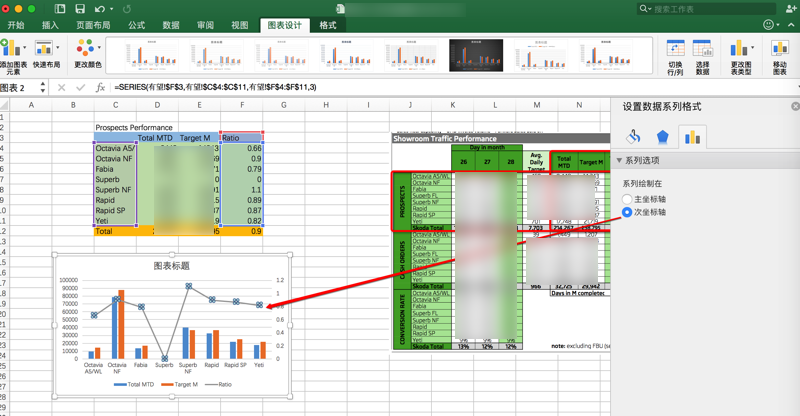The width and height of the screenshot is (800, 416).
Task: Click the orange Target M bar for Octavia NF
Action: click(x=121, y=324)
